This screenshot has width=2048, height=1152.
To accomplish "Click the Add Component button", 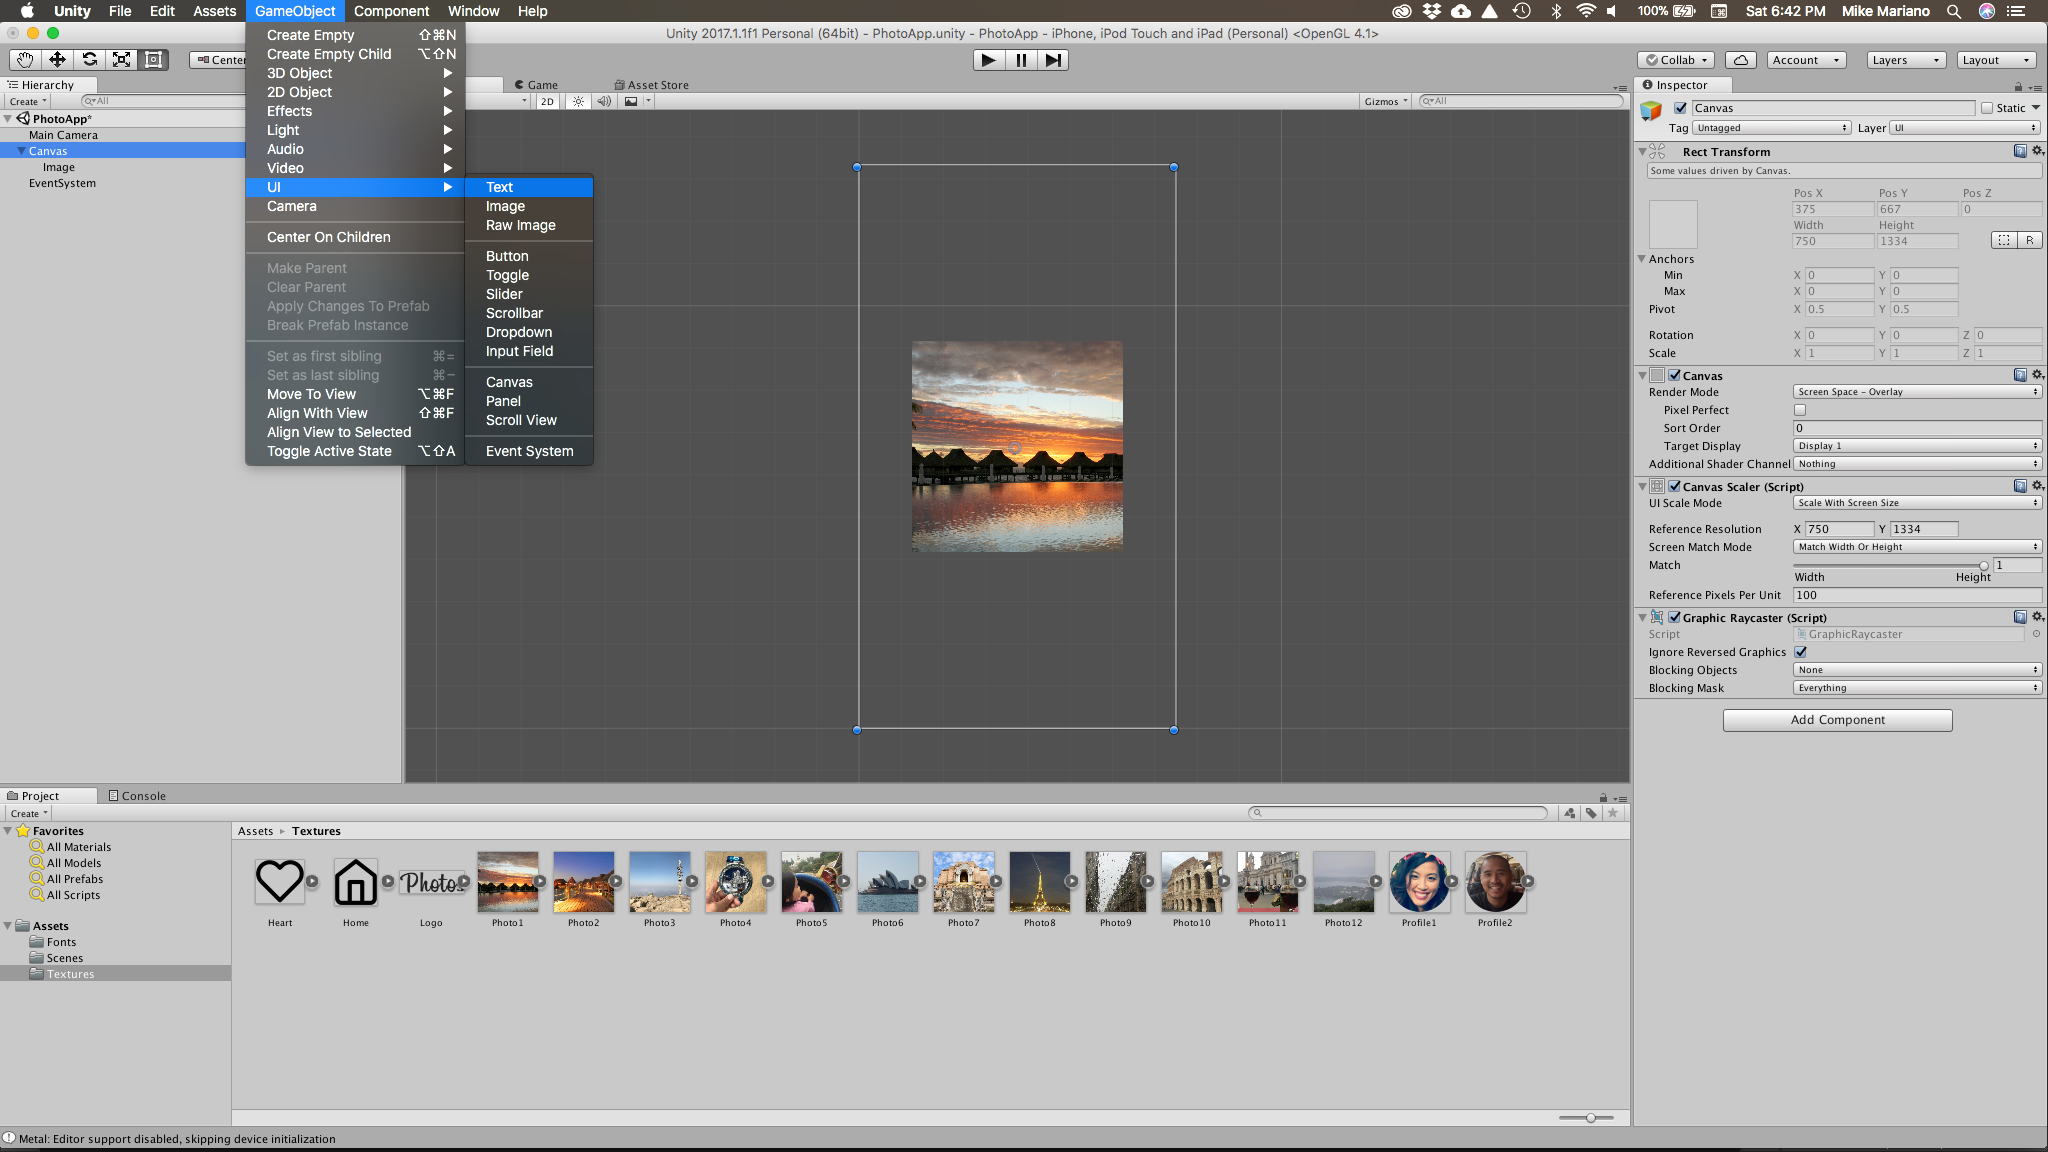I will click(1836, 719).
